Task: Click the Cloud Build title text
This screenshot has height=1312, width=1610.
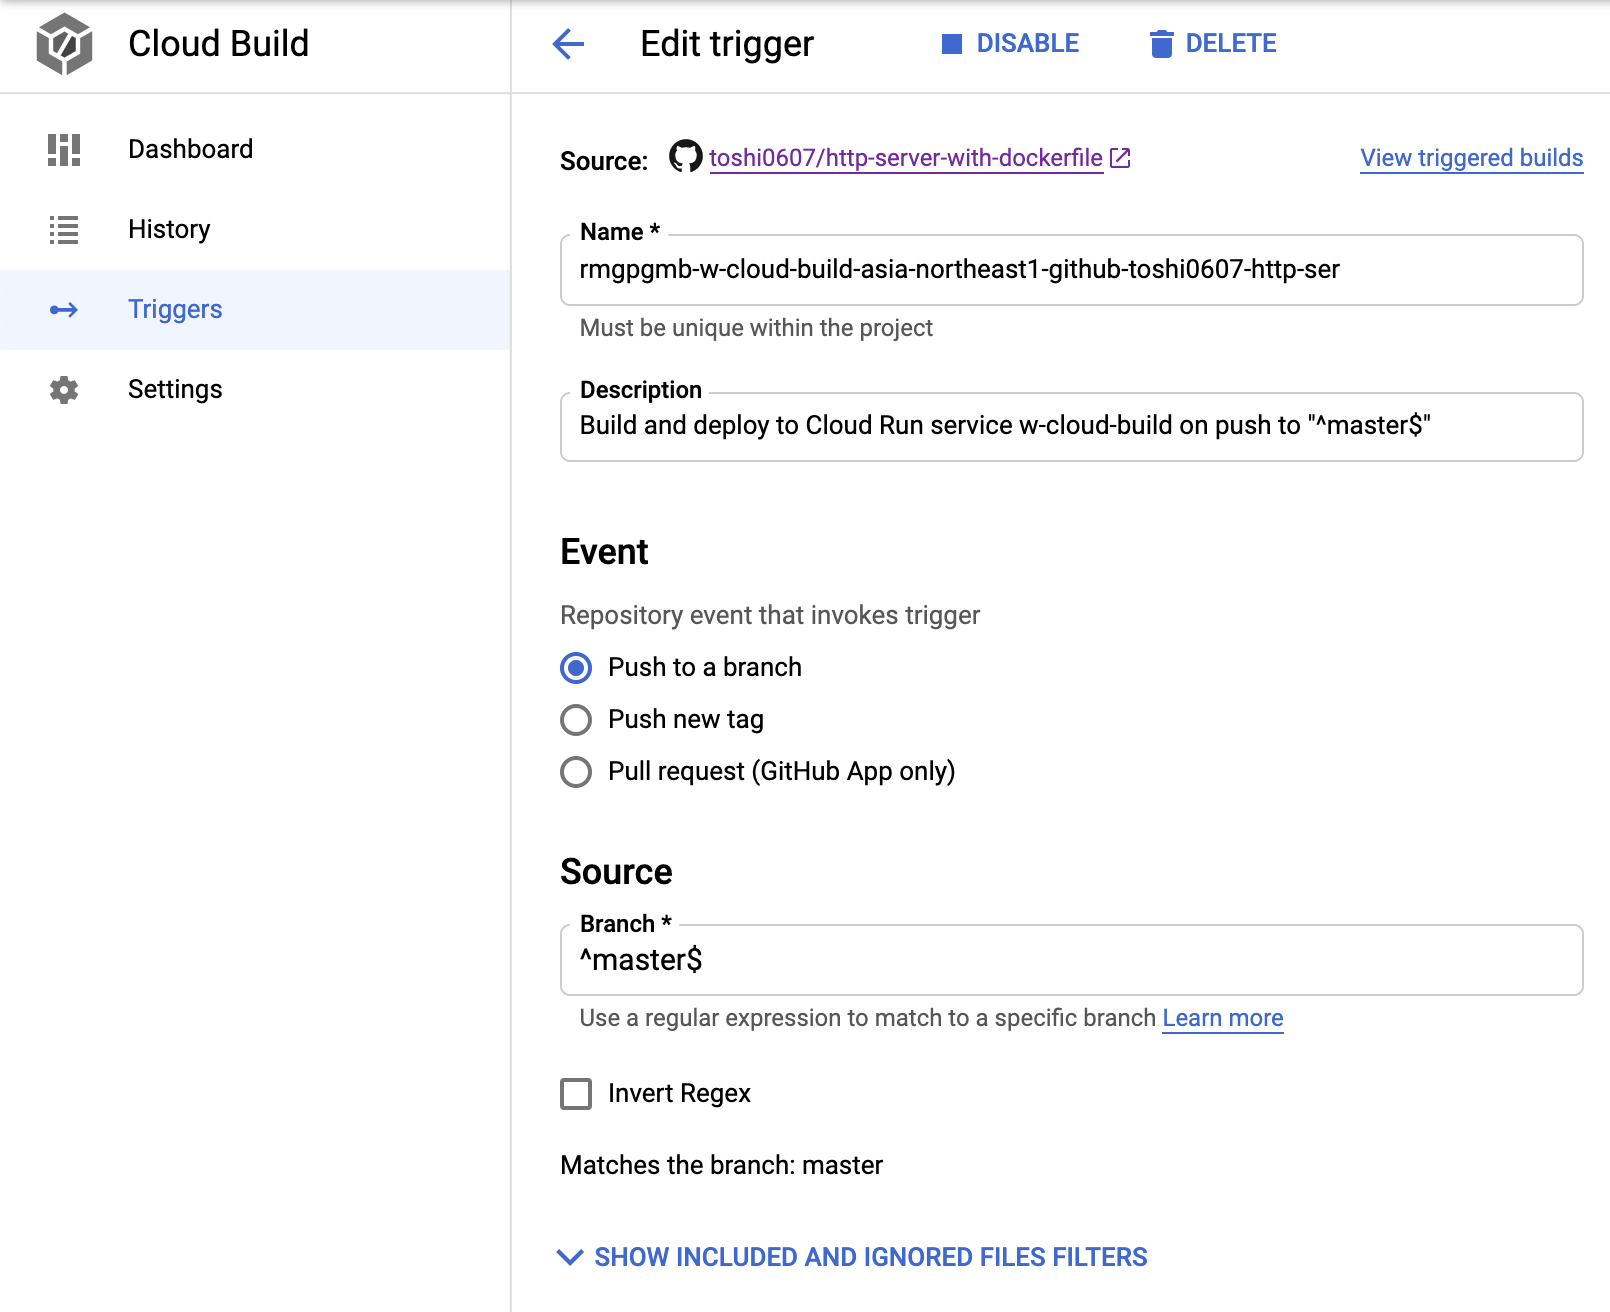Action: pos(219,44)
